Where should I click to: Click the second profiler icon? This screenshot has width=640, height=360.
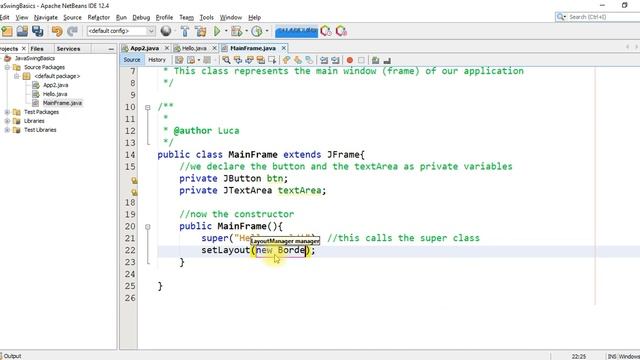click(341, 31)
